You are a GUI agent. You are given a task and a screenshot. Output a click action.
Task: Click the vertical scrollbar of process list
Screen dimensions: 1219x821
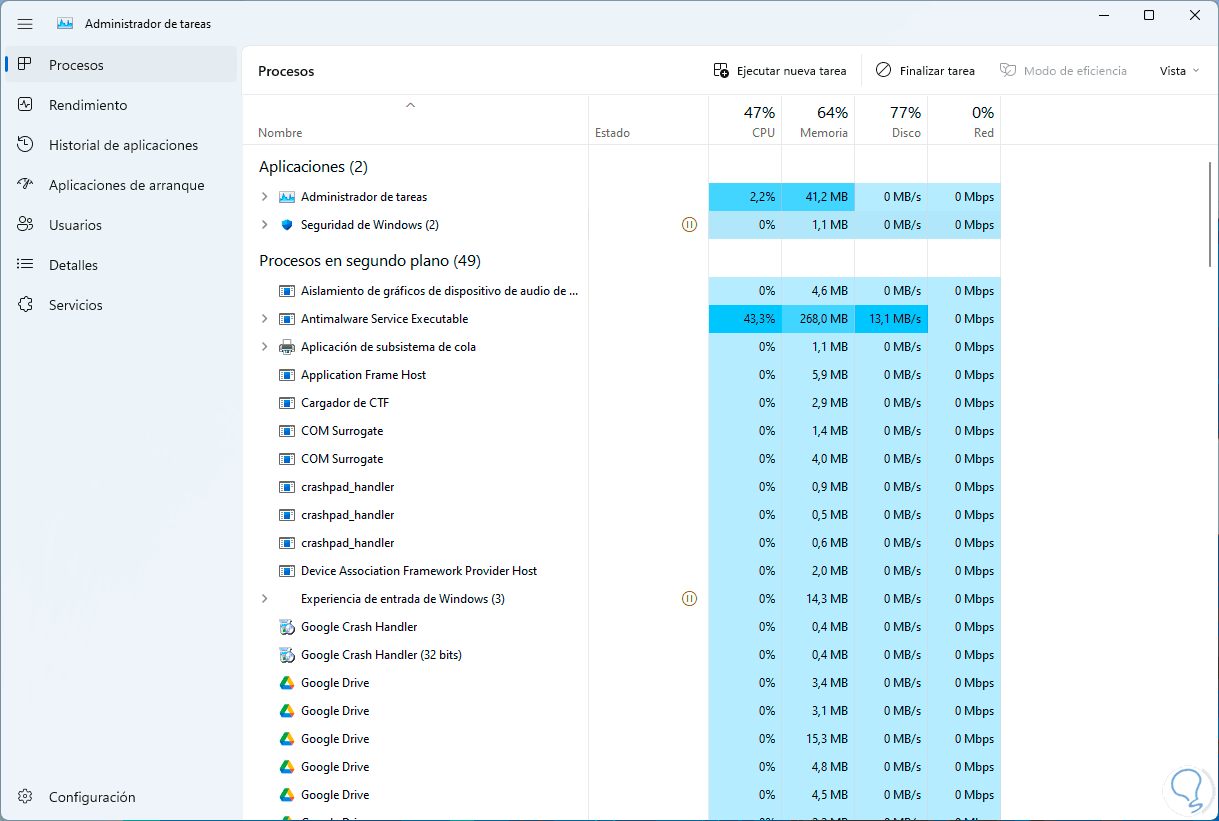[x=1209, y=215]
